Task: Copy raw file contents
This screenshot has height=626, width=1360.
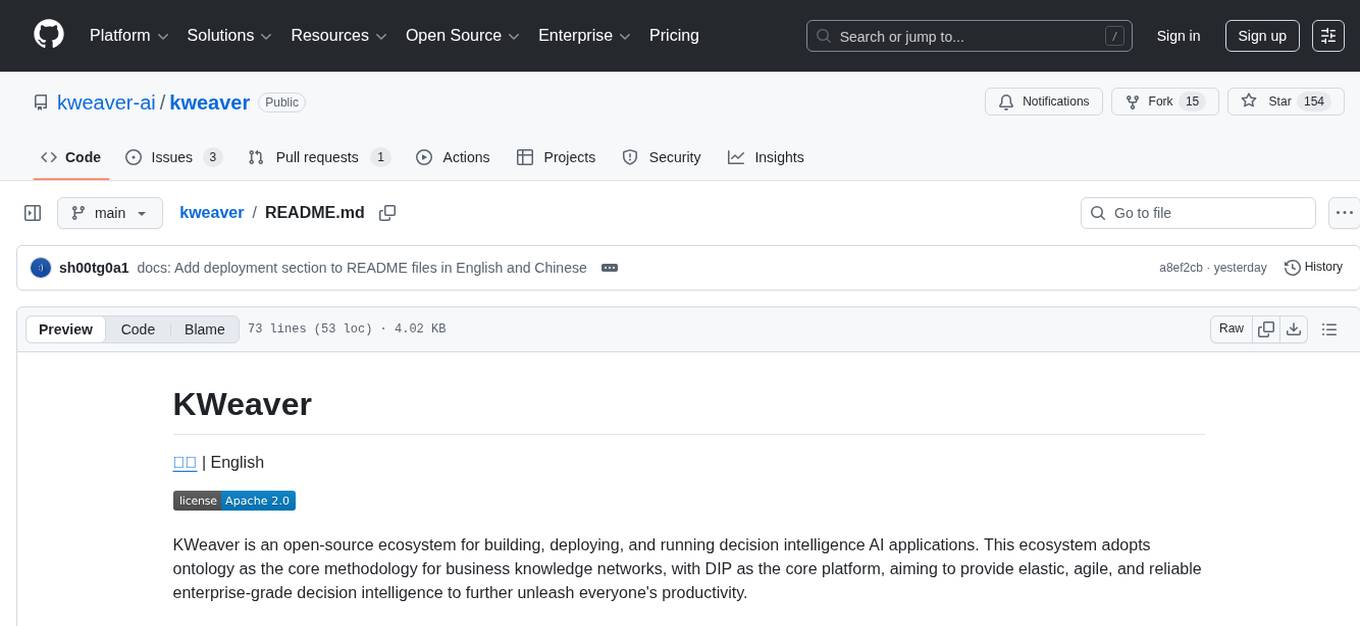Action: click(1266, 329)
